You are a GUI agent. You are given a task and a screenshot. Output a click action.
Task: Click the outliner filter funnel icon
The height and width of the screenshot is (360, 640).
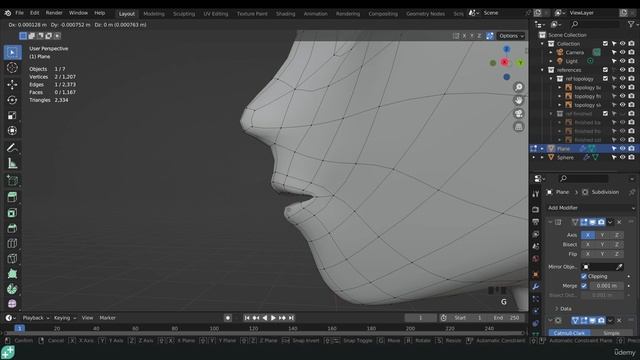click(631, 24)
